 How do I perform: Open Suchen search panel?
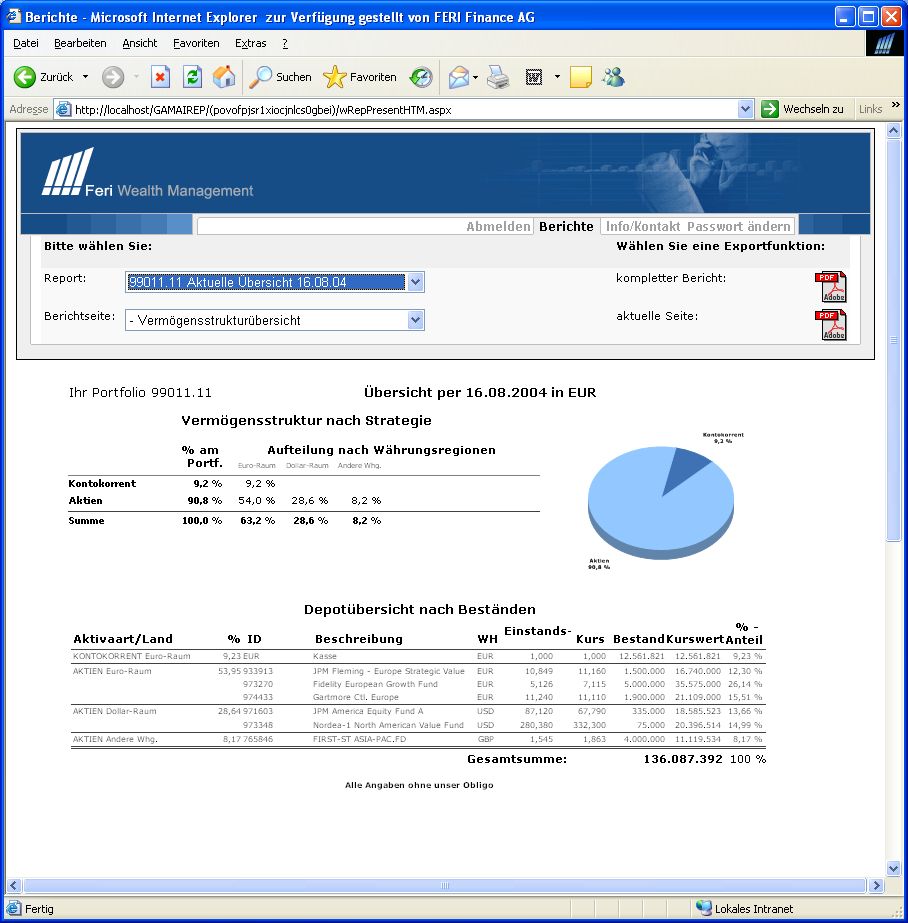point(280,77)
